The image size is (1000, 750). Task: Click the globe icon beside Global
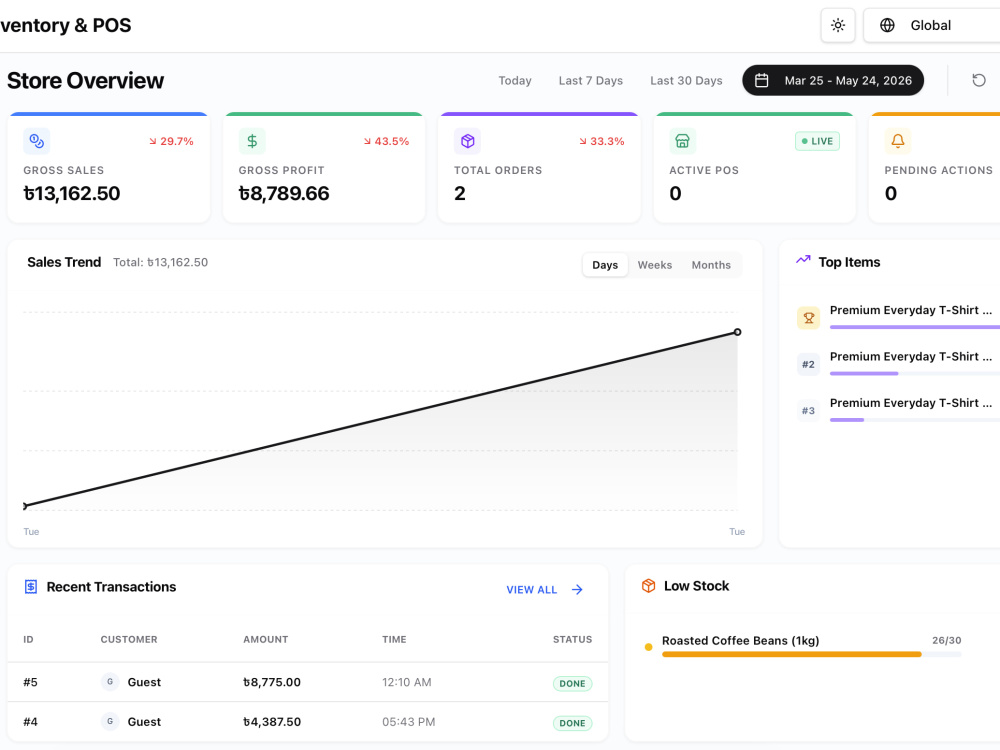click(x=887, y=26)
